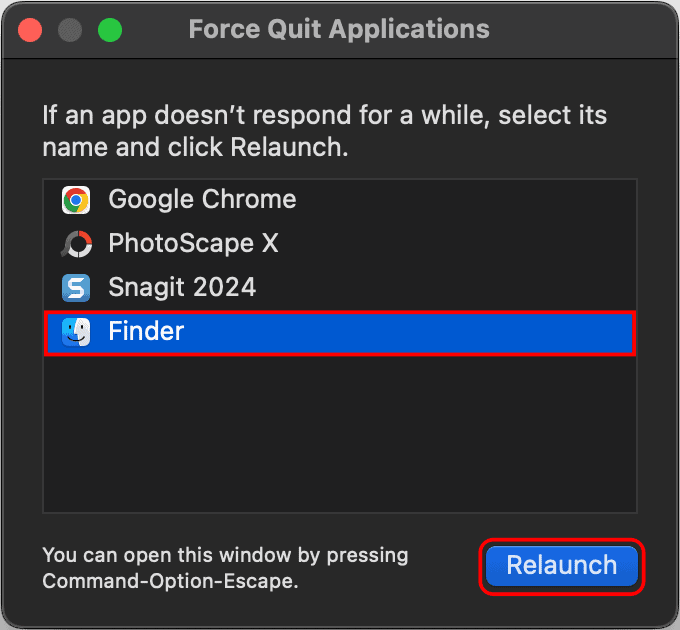
Task: Select the Snagit 2024 name label
Action: coord(182,288)
